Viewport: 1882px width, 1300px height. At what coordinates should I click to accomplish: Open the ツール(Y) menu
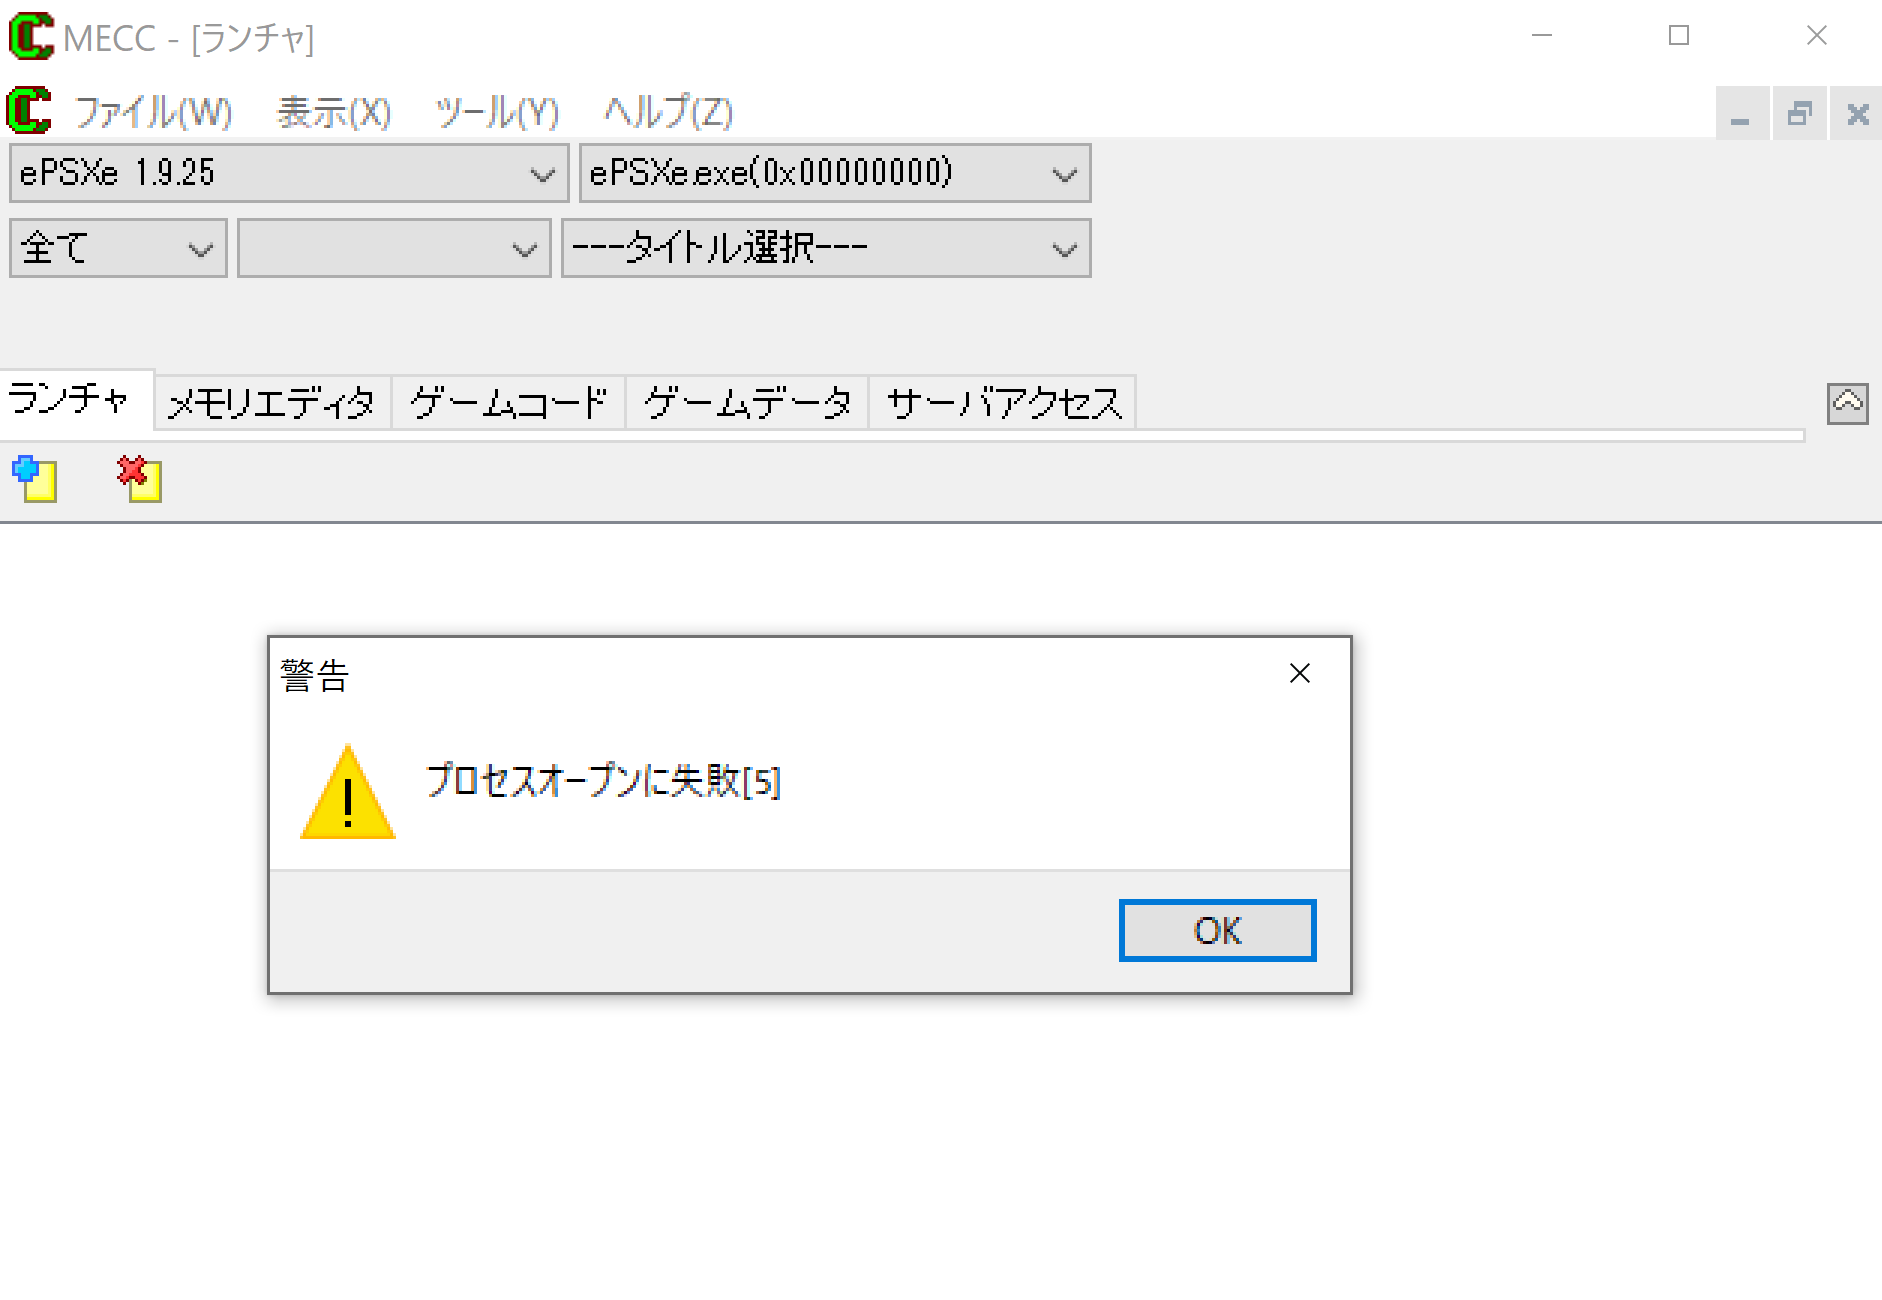[497, 112]
